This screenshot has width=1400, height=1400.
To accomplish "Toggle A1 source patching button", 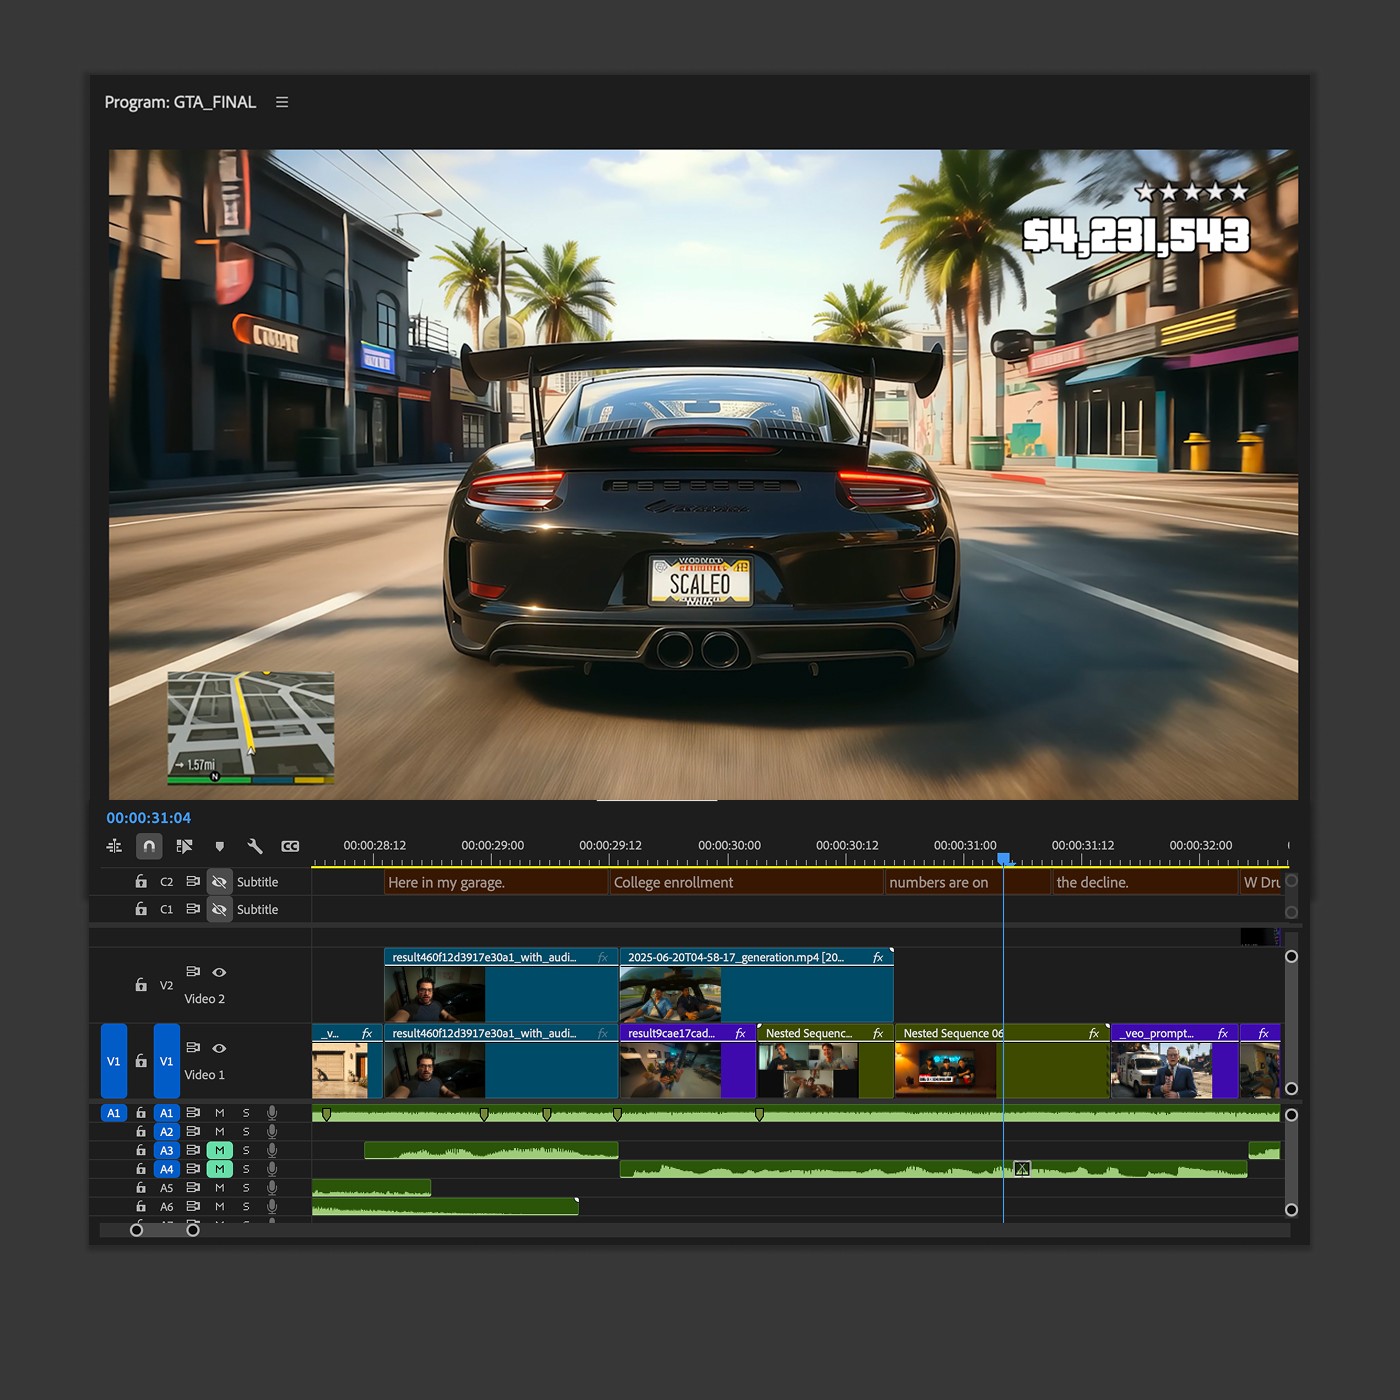I will click(114, 1113).
